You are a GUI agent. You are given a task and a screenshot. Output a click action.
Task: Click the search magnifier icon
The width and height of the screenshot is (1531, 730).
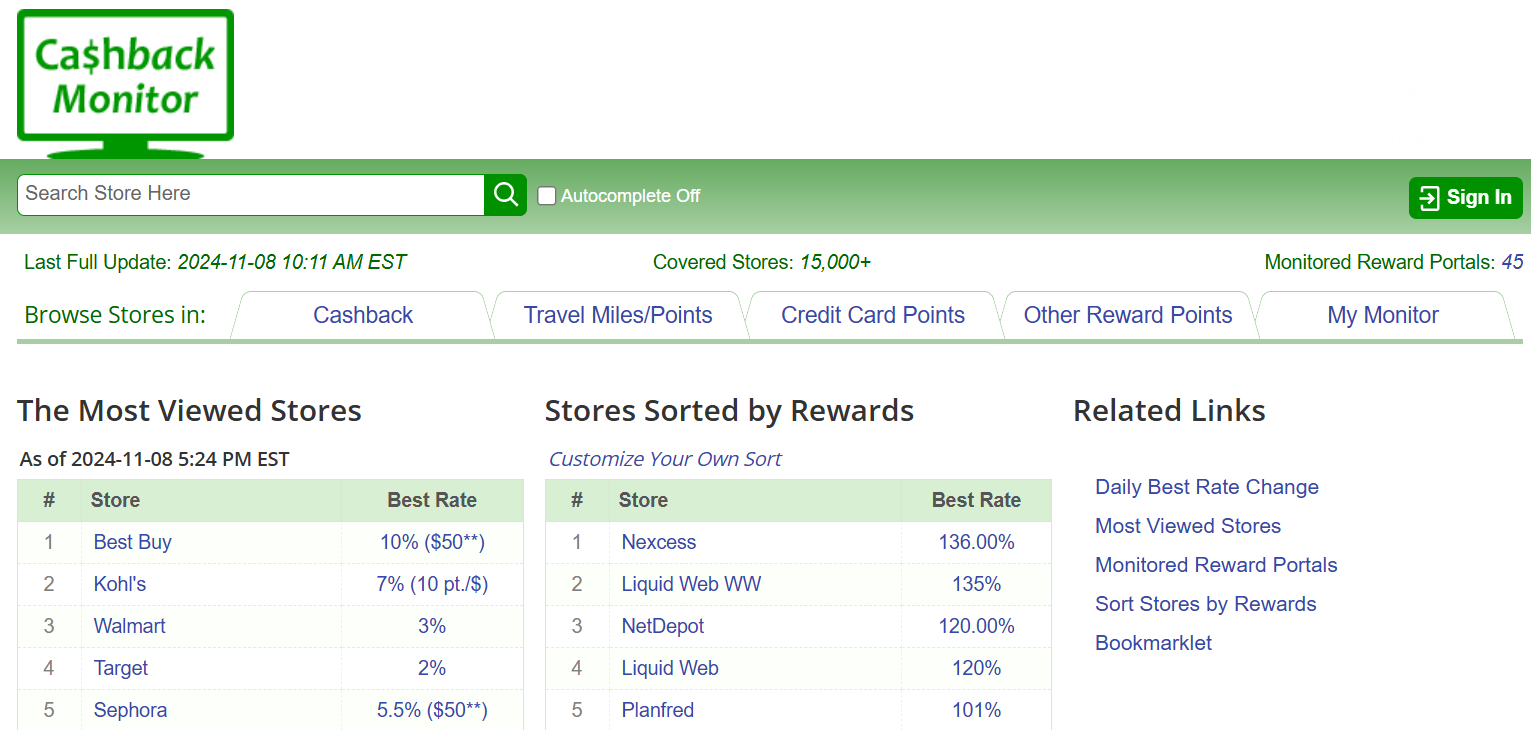pos(504,194)
